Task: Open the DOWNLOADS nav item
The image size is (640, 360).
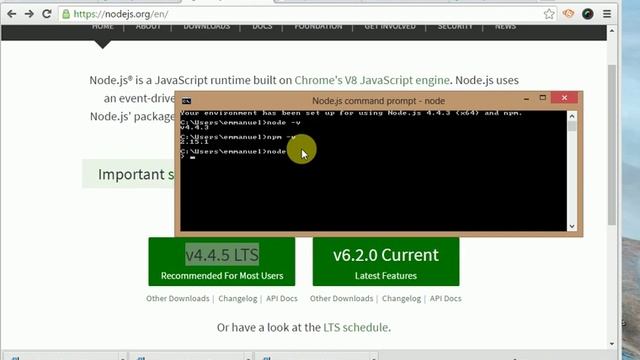Action: [x=207, y=27]
